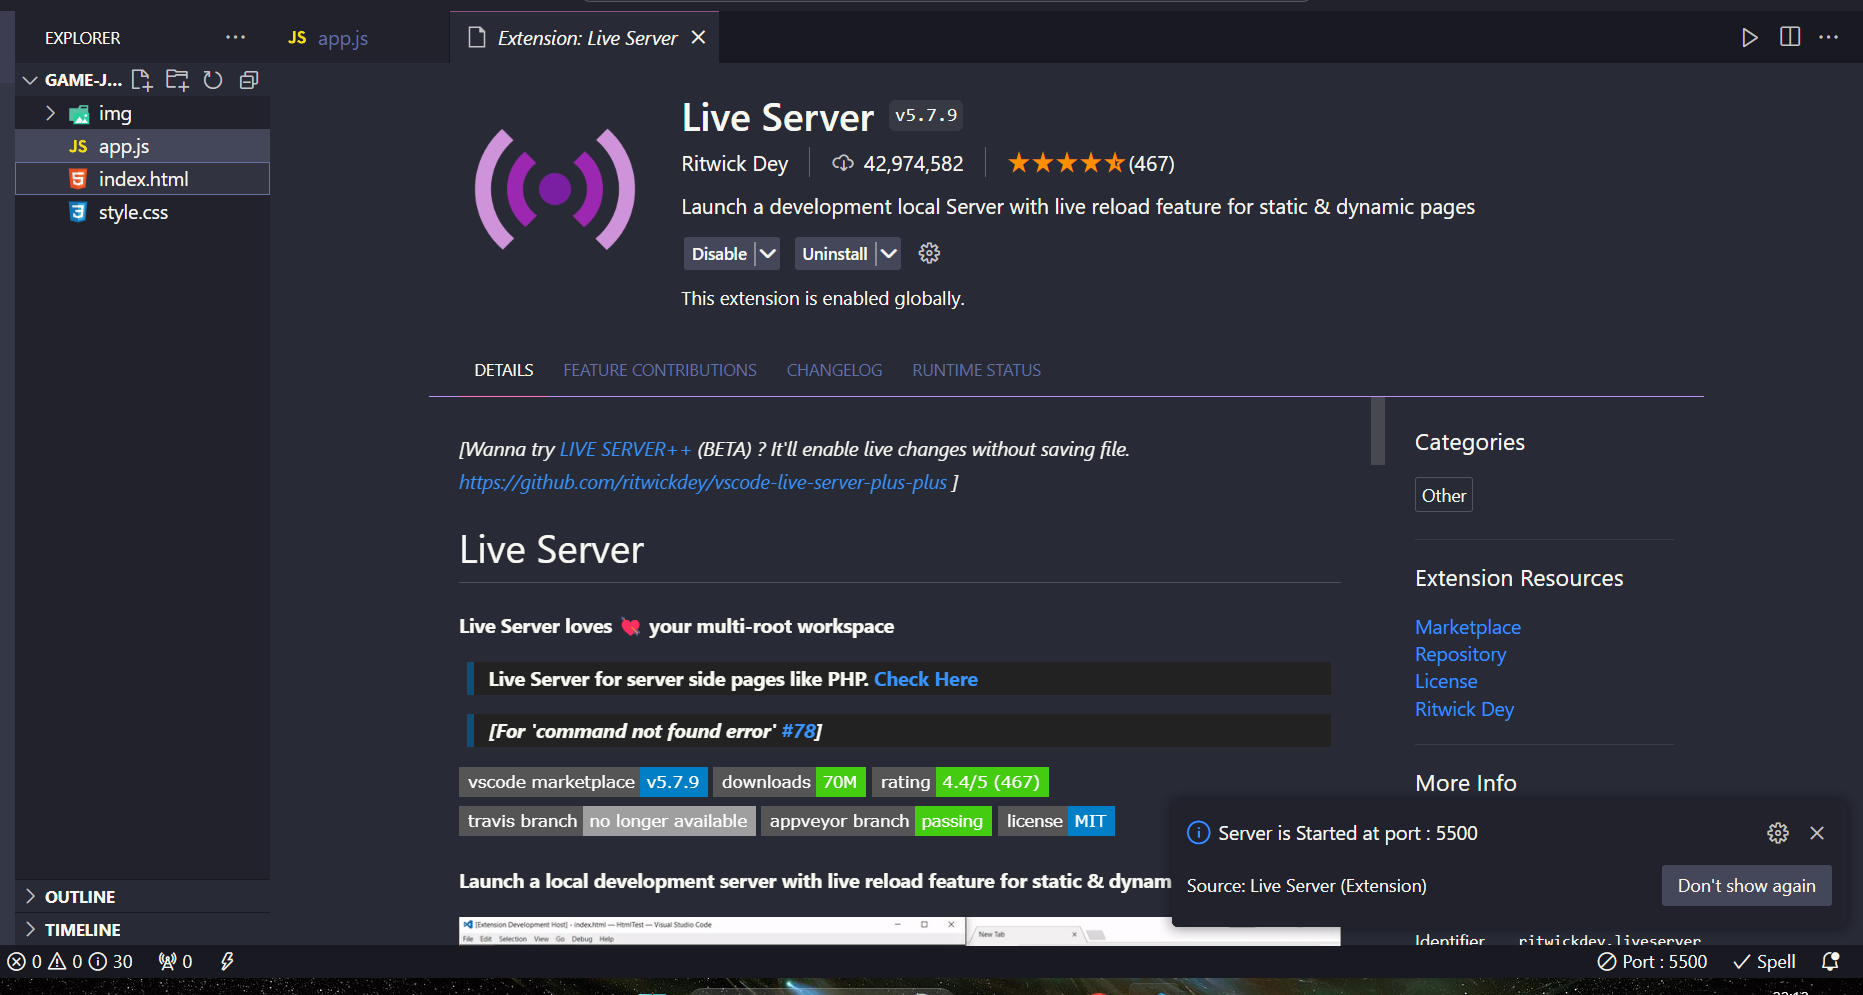This screenshot has width=1863, height=995.
Task: Open the DETAILS tab
Action: tap(504, 370)
